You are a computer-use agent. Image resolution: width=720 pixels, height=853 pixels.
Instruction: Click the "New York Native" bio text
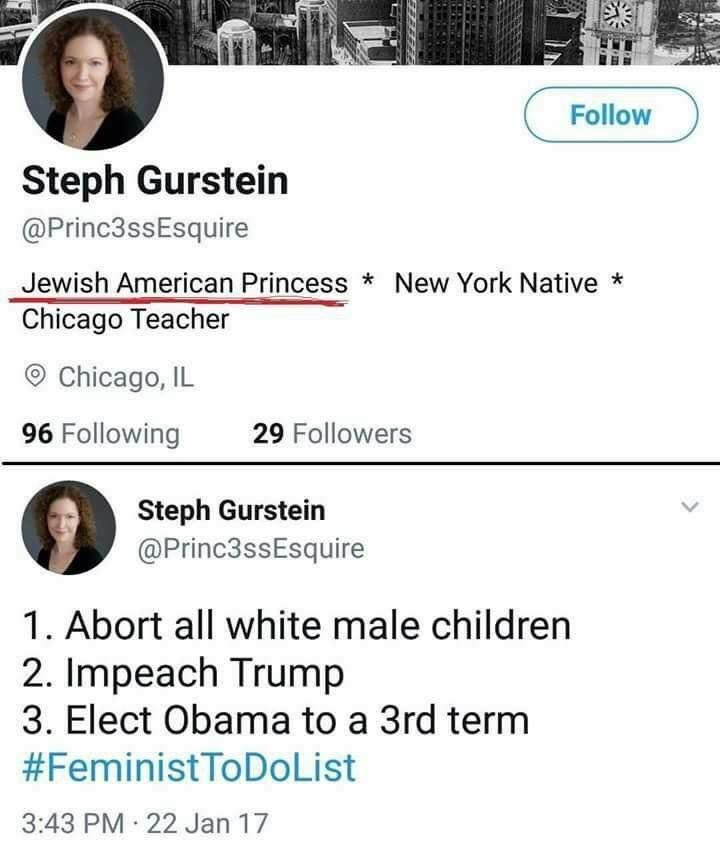pos(496,284)
